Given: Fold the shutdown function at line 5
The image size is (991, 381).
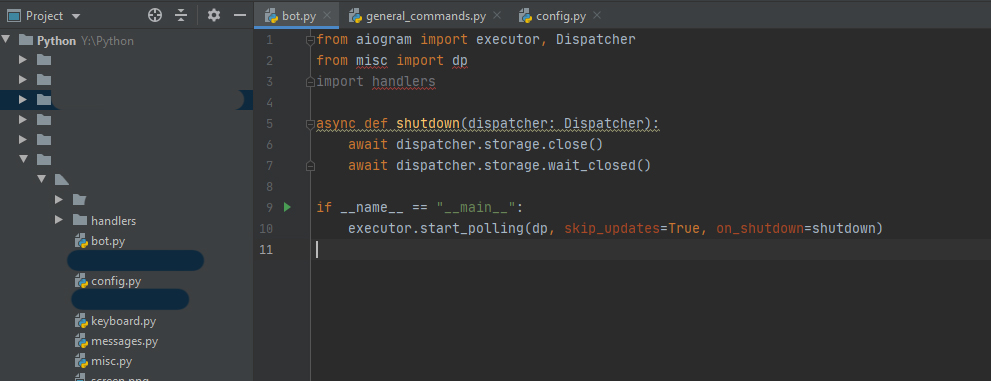Looking at the screenshot, I should click(x=310, y=124).
